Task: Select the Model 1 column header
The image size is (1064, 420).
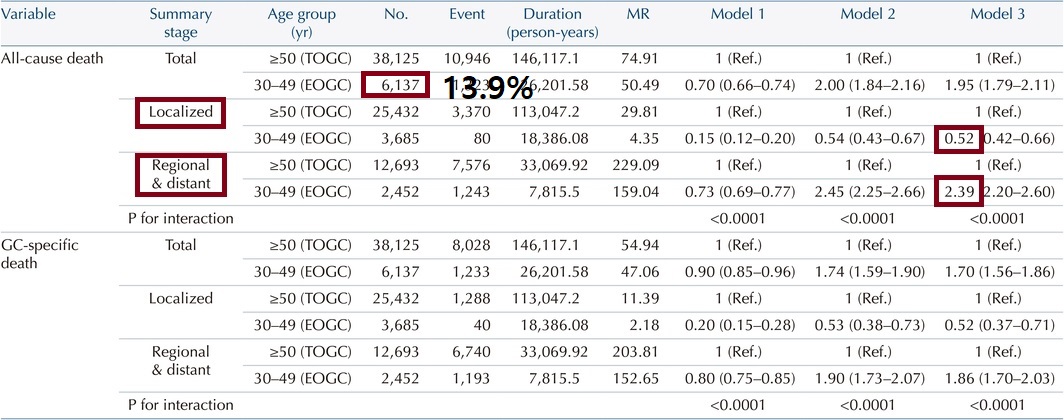Action: (x=738, y=14)
